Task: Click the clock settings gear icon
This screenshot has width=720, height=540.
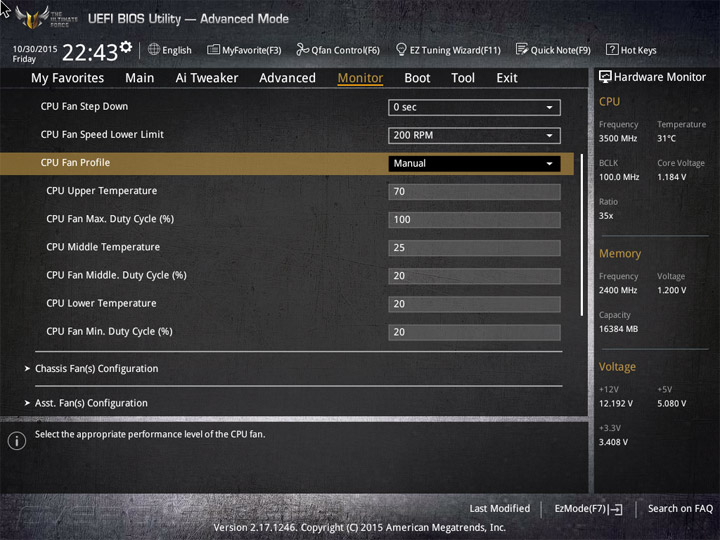Action: (x=126, y=46)
